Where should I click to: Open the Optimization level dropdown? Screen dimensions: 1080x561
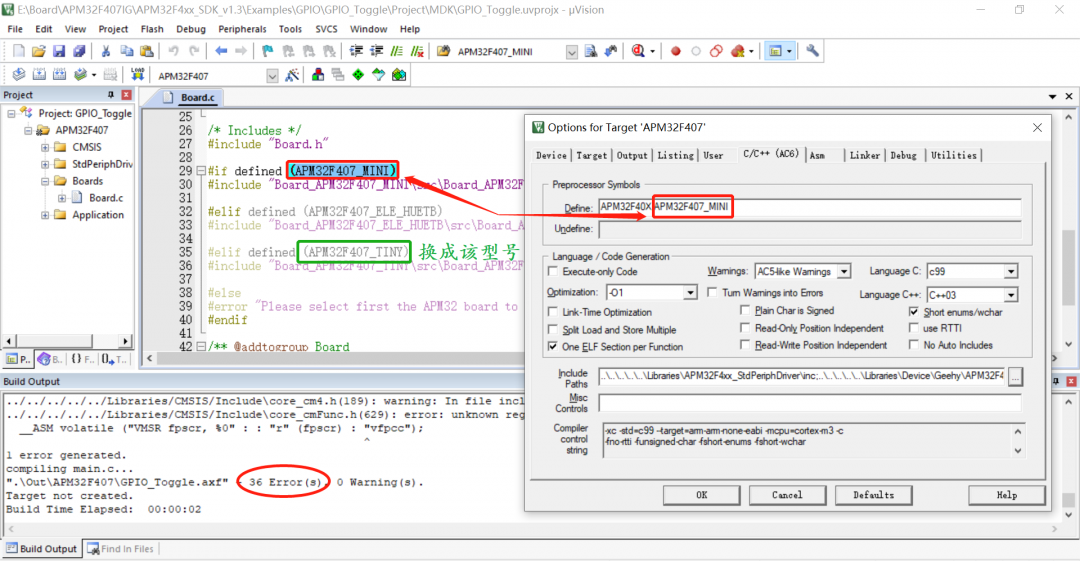tap(690, 292)
